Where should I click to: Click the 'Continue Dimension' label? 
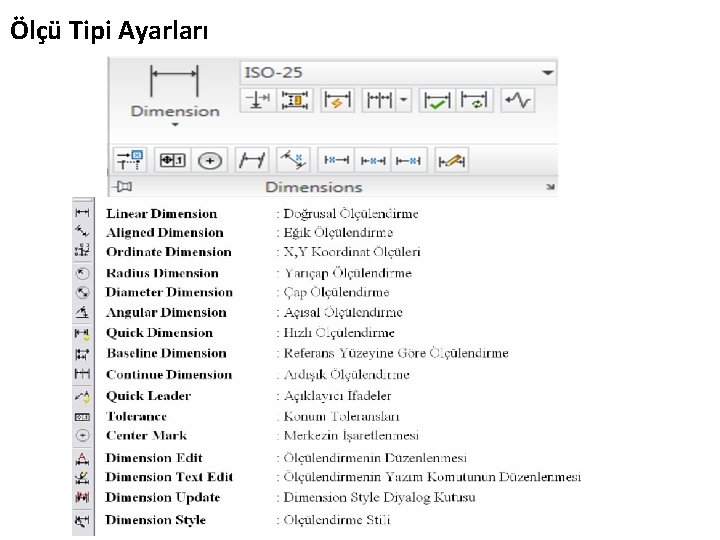pos(169,374)
